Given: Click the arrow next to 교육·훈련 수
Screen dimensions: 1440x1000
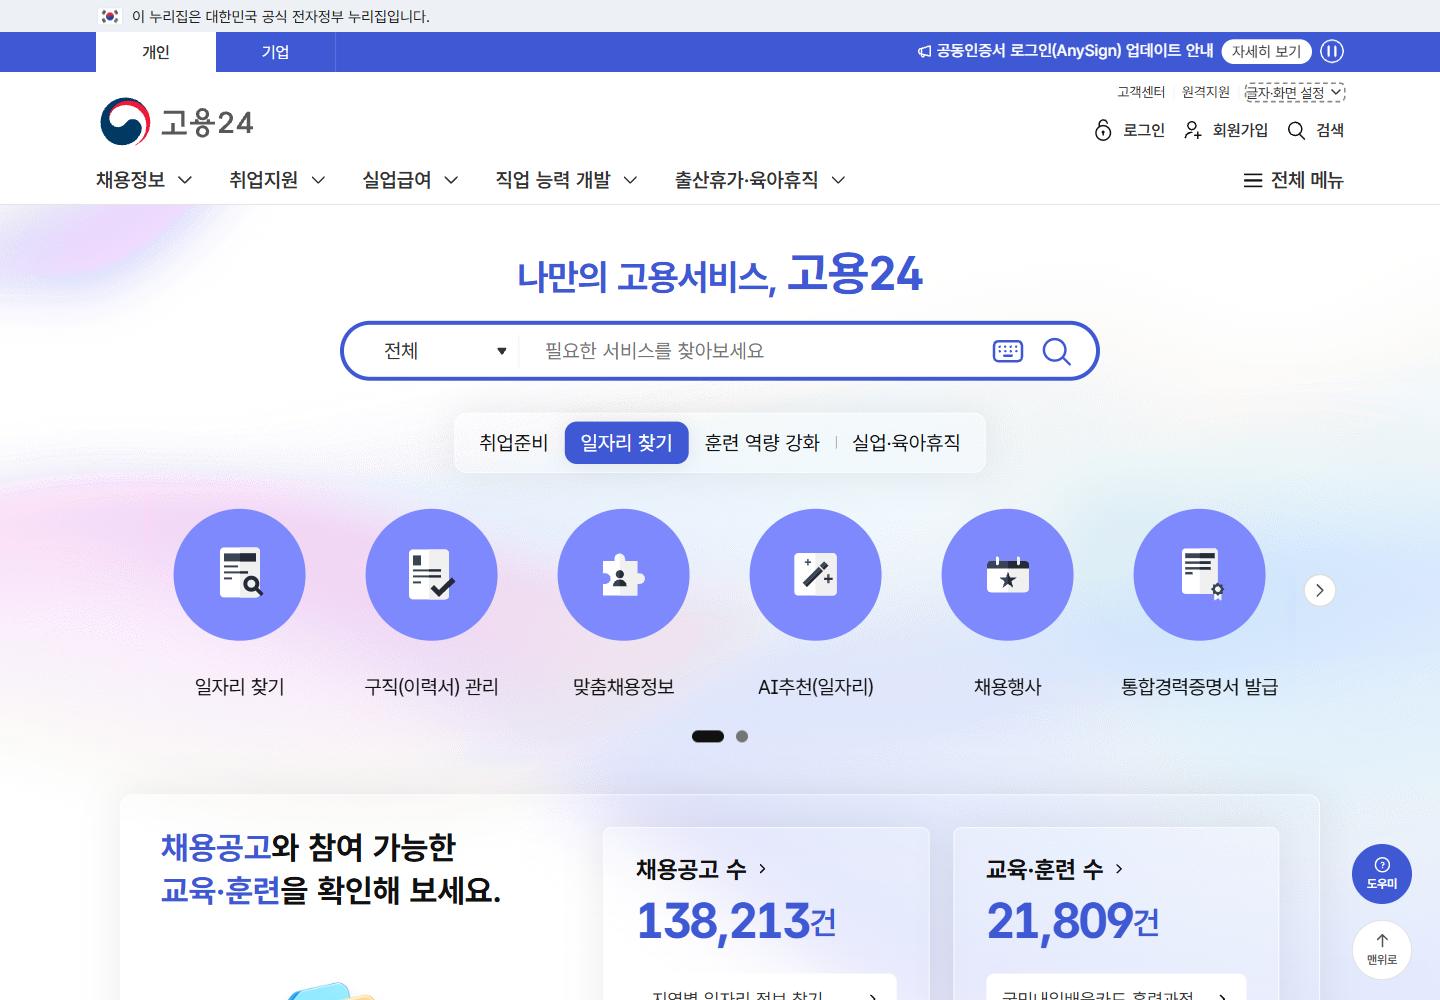Looking at the screenshot, I should 1119,869.
